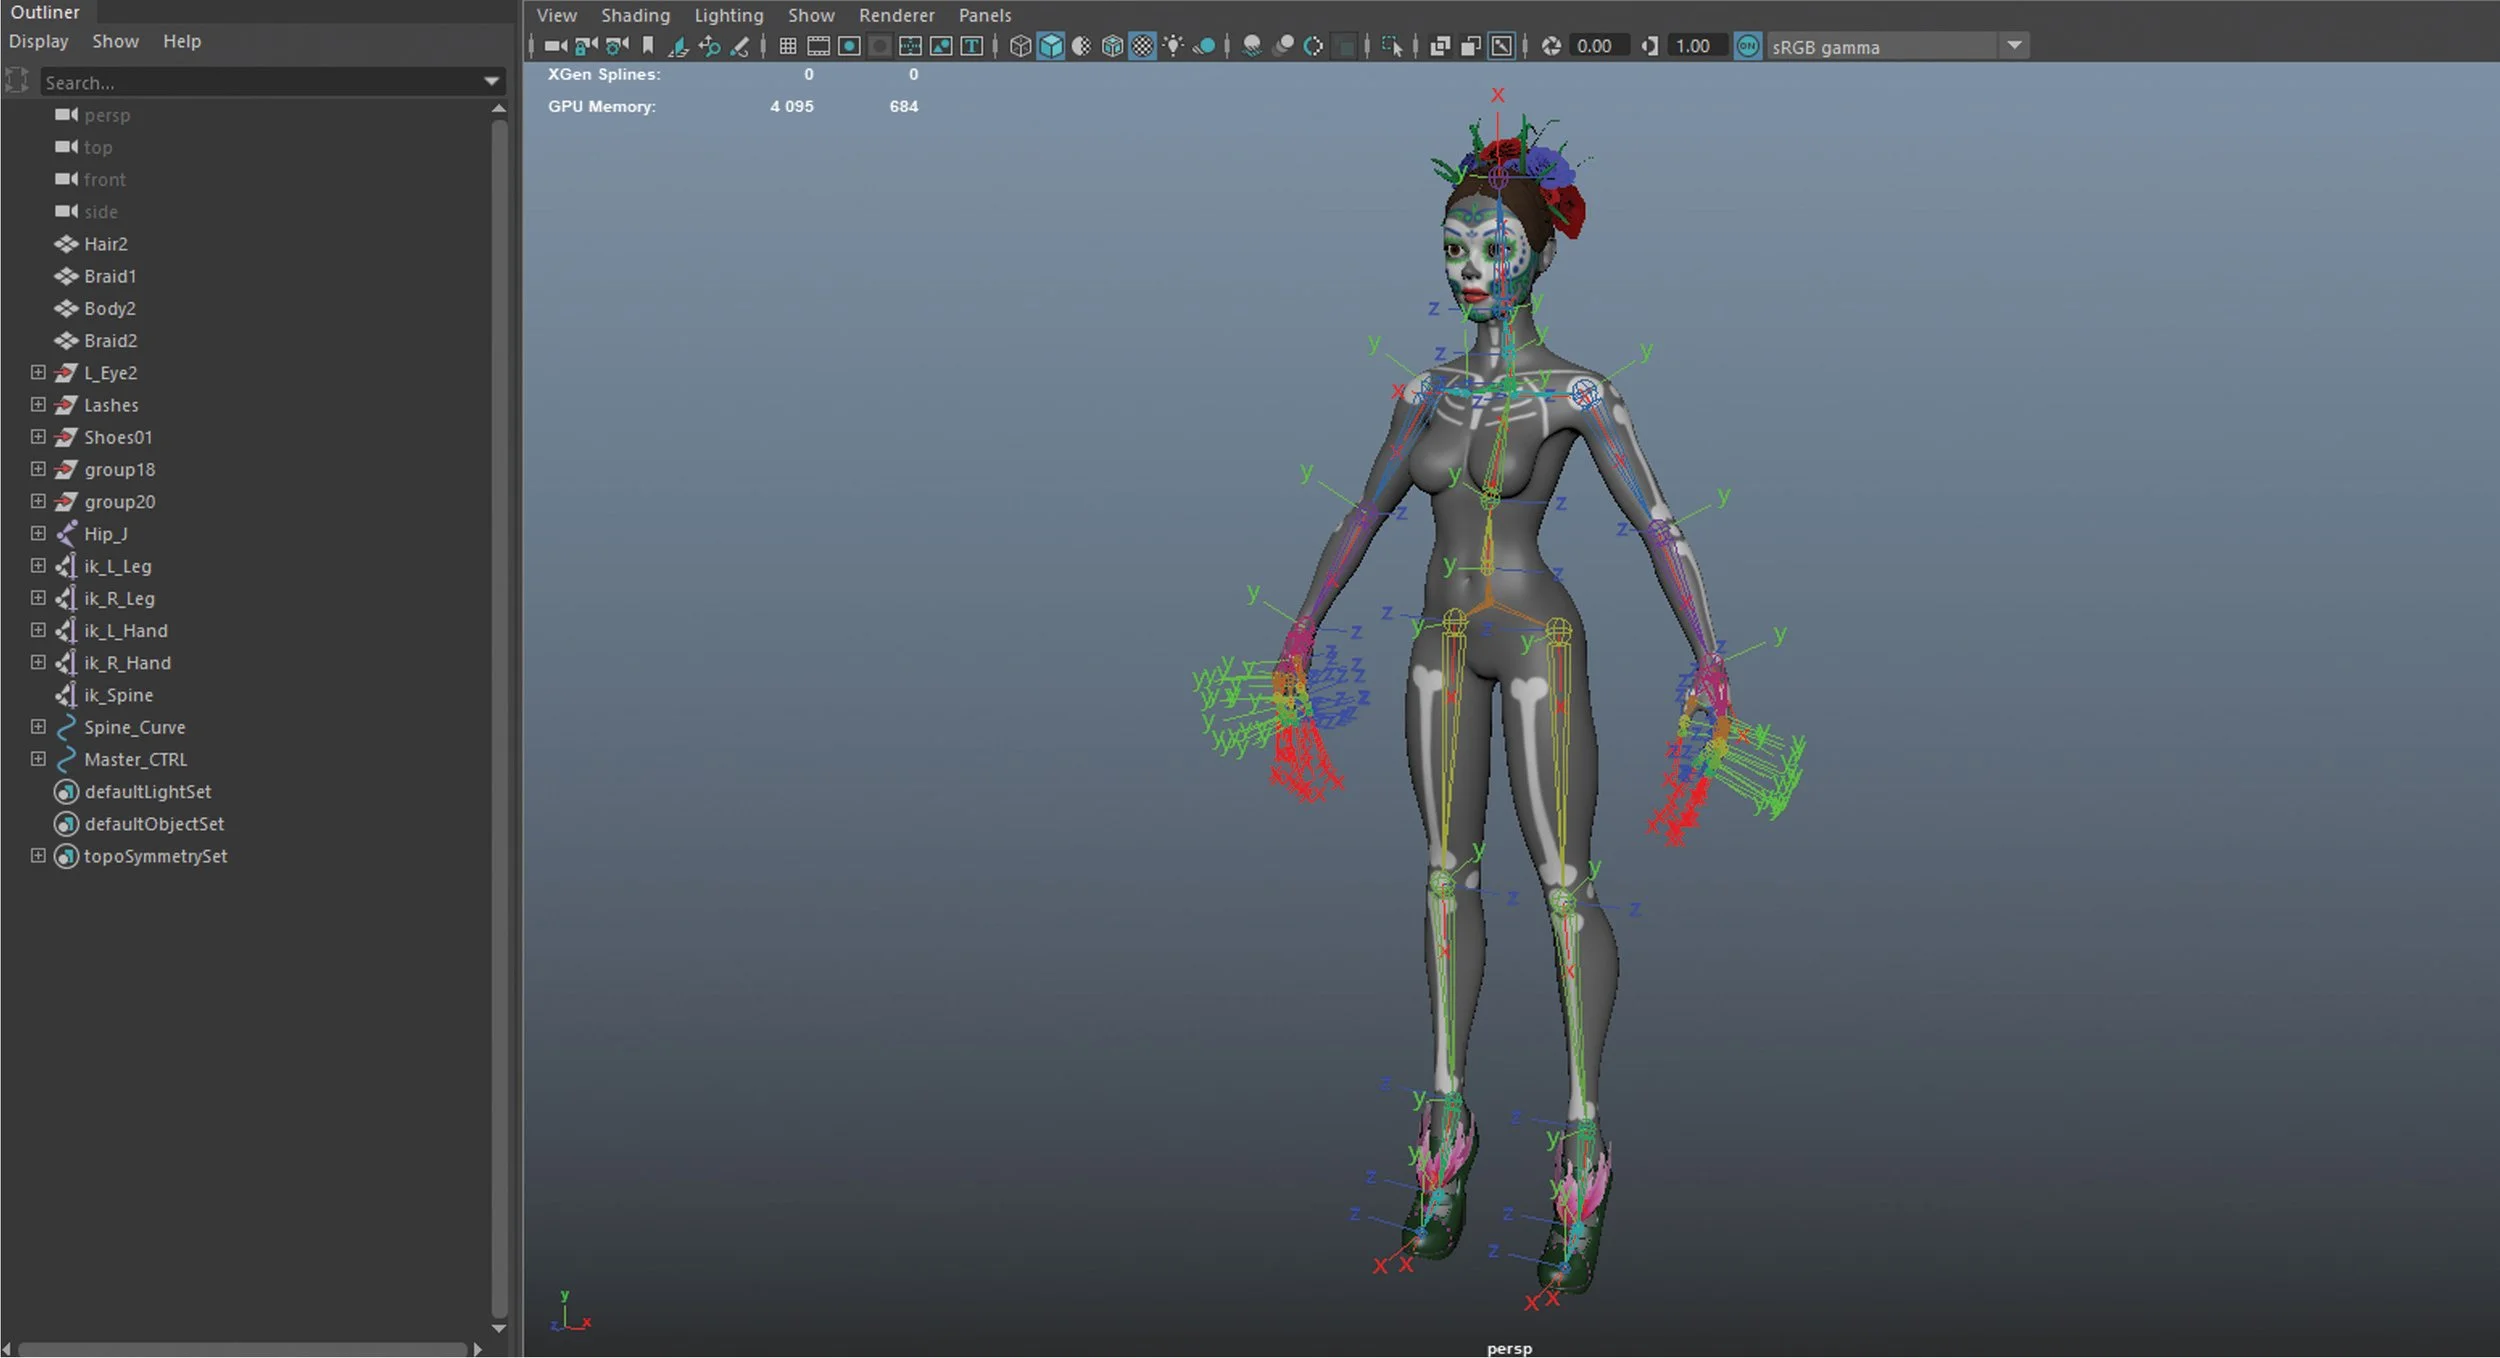This screenshot has width=2500, height=1358.
Task: Expand the Master_CTRL node
Action: coord(38,759)
